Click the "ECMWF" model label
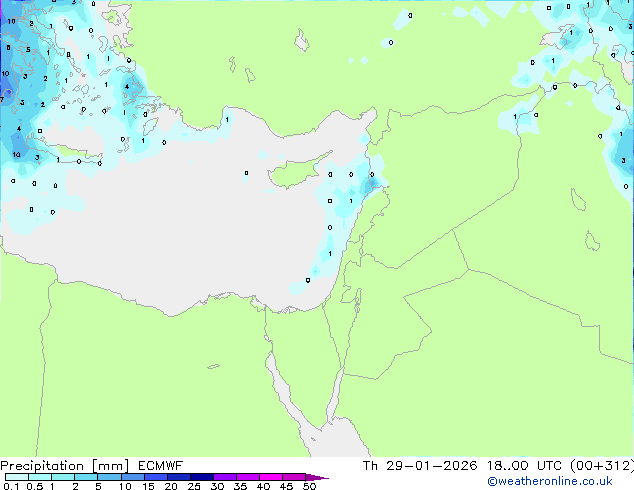 [x=161, y=466]
